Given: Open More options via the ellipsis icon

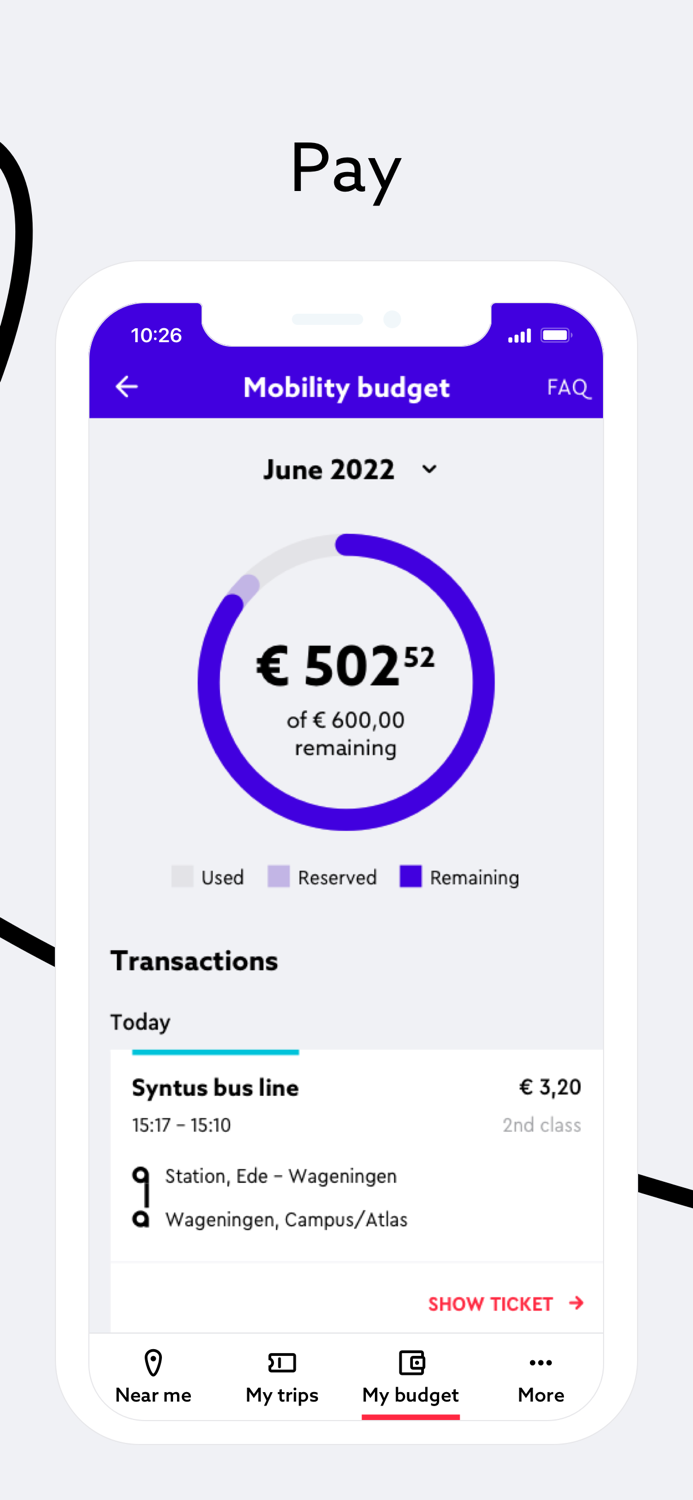Looking at the screenshot, I should tap(540, 1362).
